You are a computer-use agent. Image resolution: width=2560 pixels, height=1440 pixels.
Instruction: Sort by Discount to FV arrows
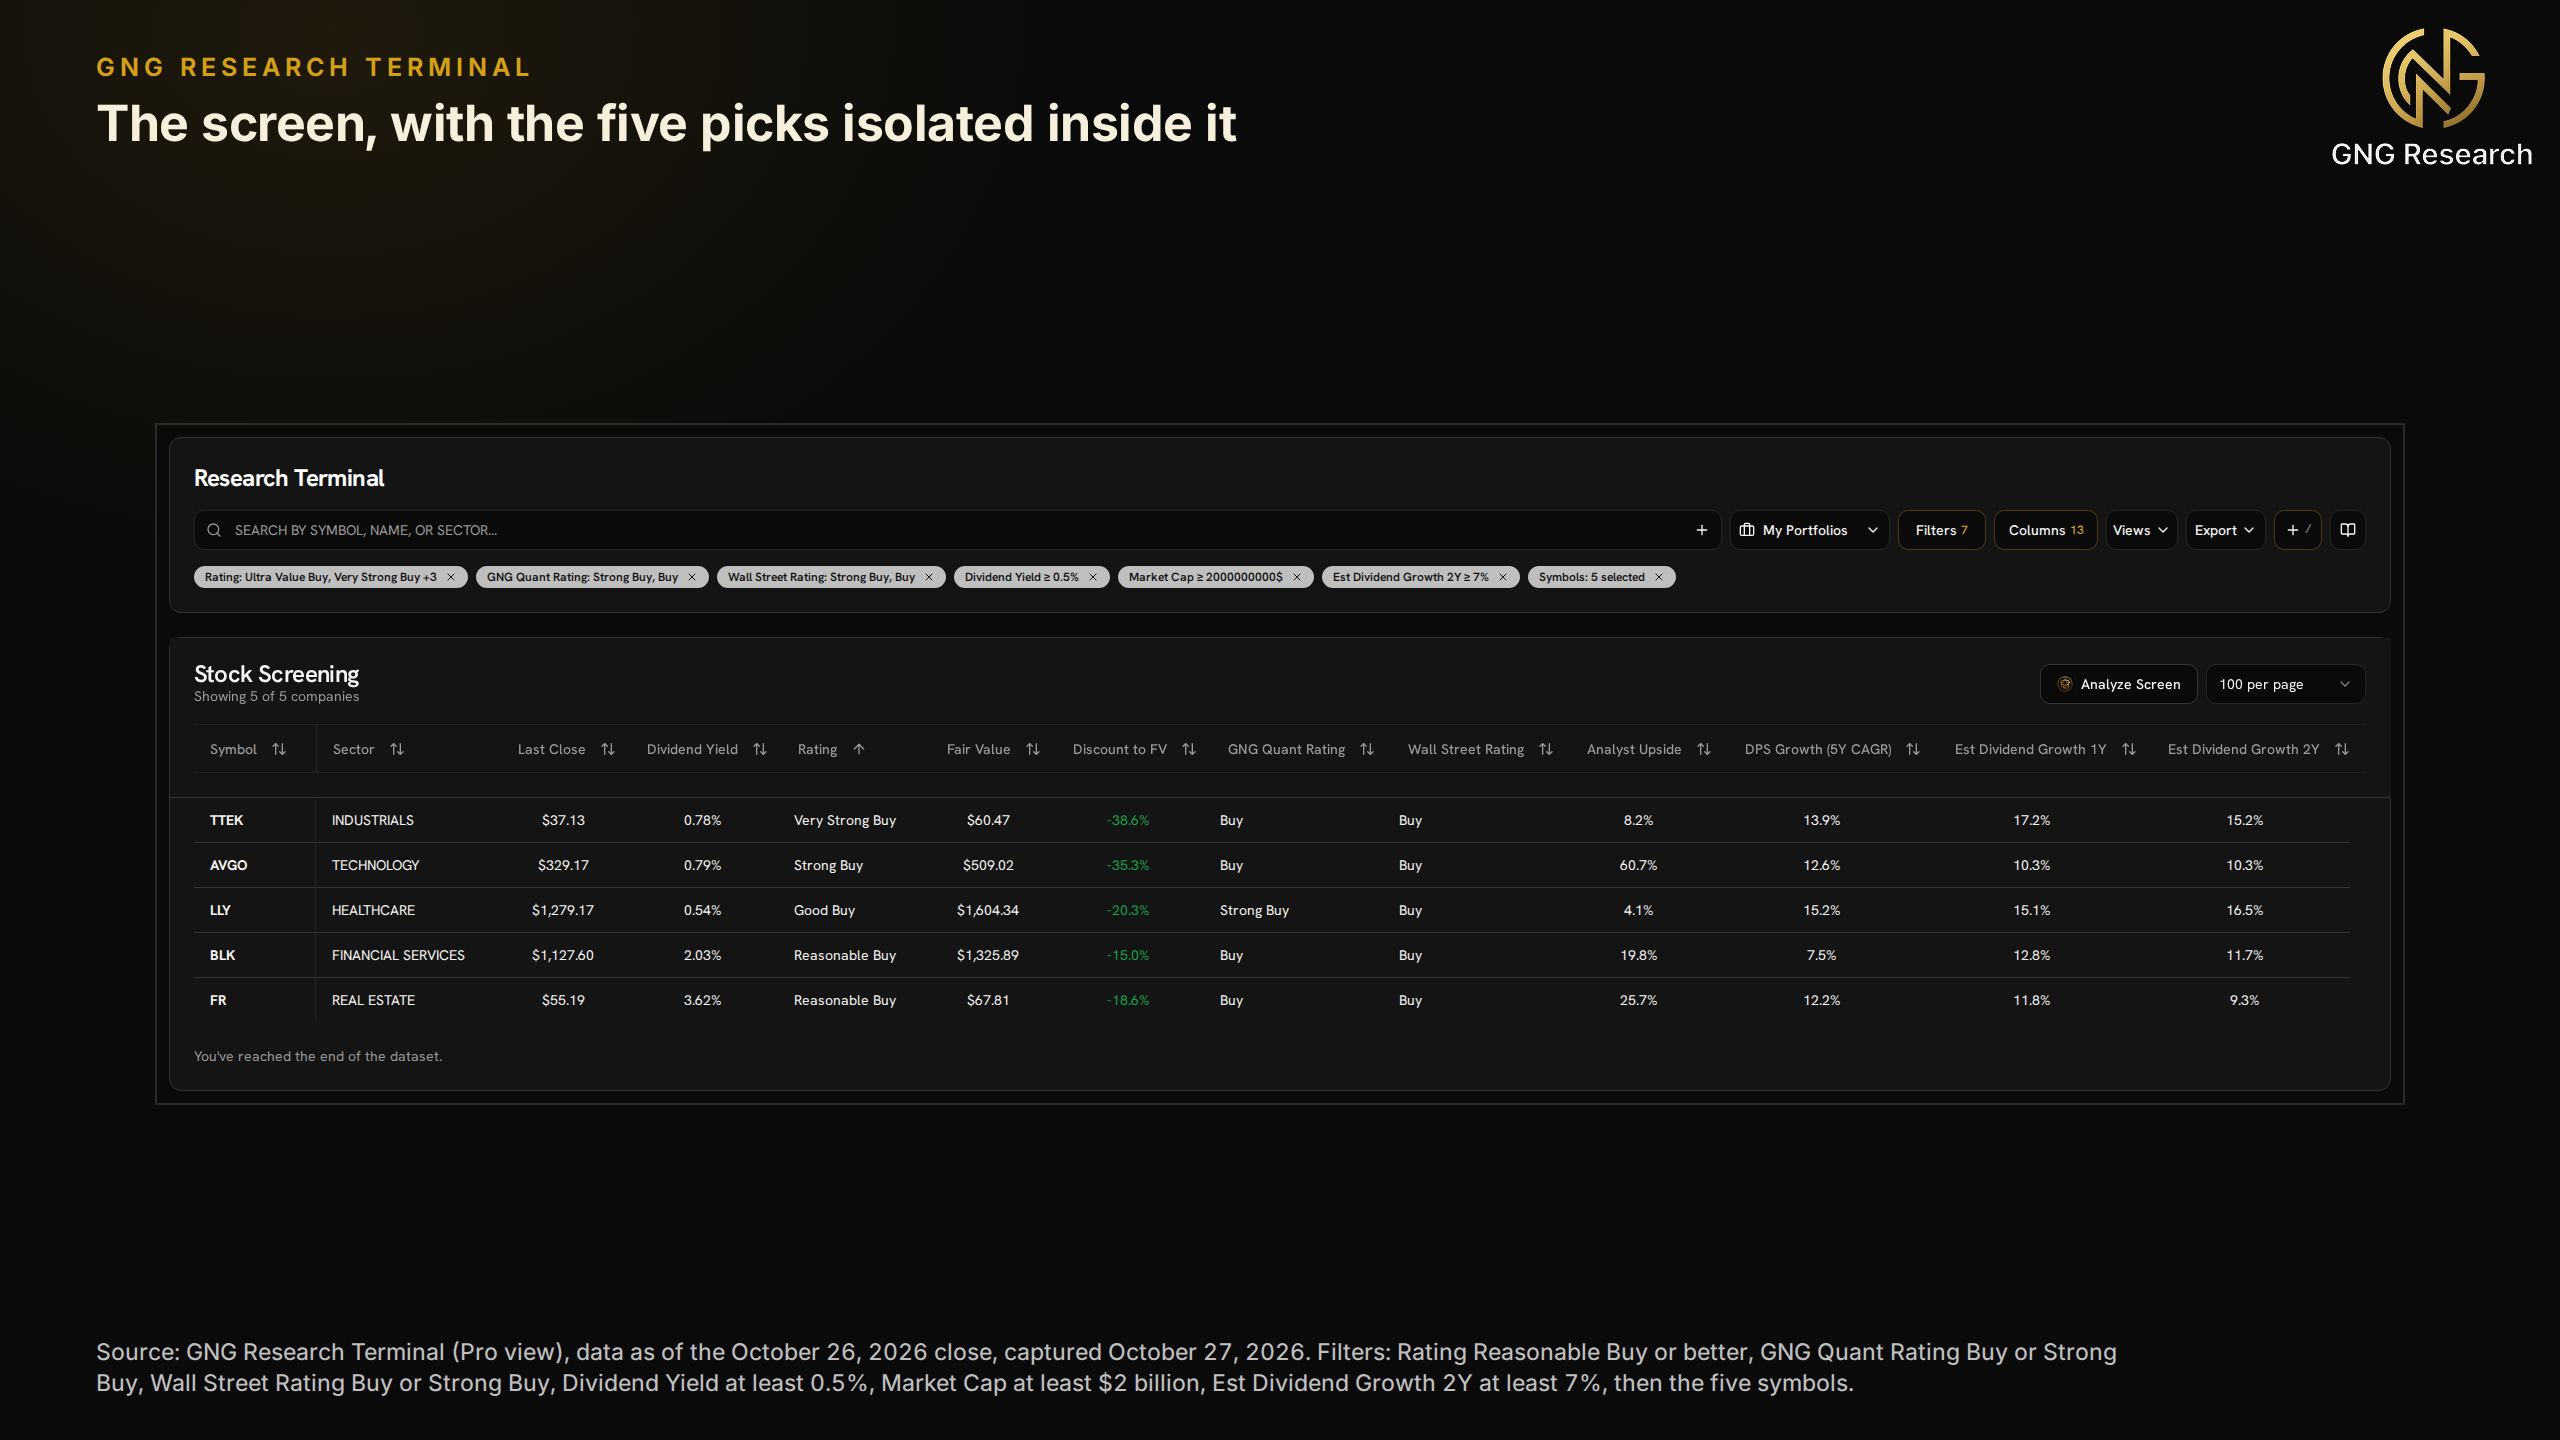[1189, 749]
